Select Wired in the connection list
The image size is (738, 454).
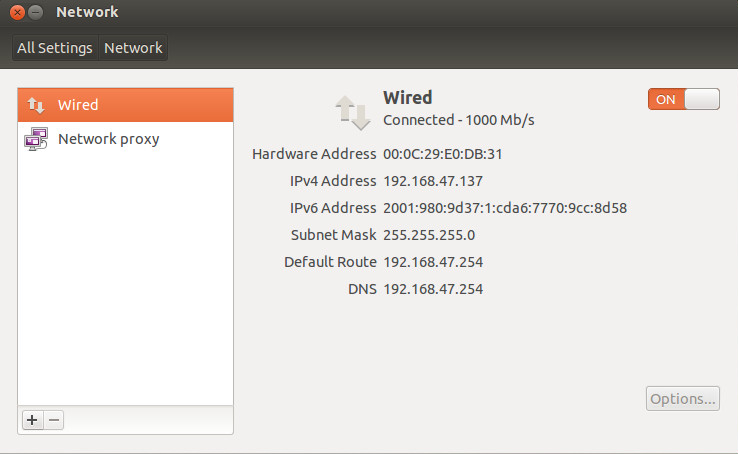126,105
